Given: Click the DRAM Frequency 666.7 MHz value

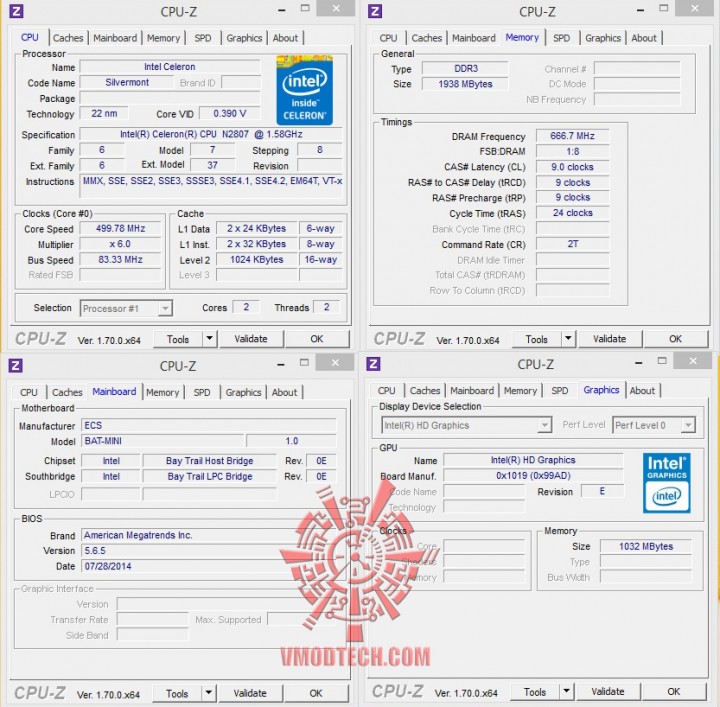Looking at the screenshot, I should (x=572, y=136).
